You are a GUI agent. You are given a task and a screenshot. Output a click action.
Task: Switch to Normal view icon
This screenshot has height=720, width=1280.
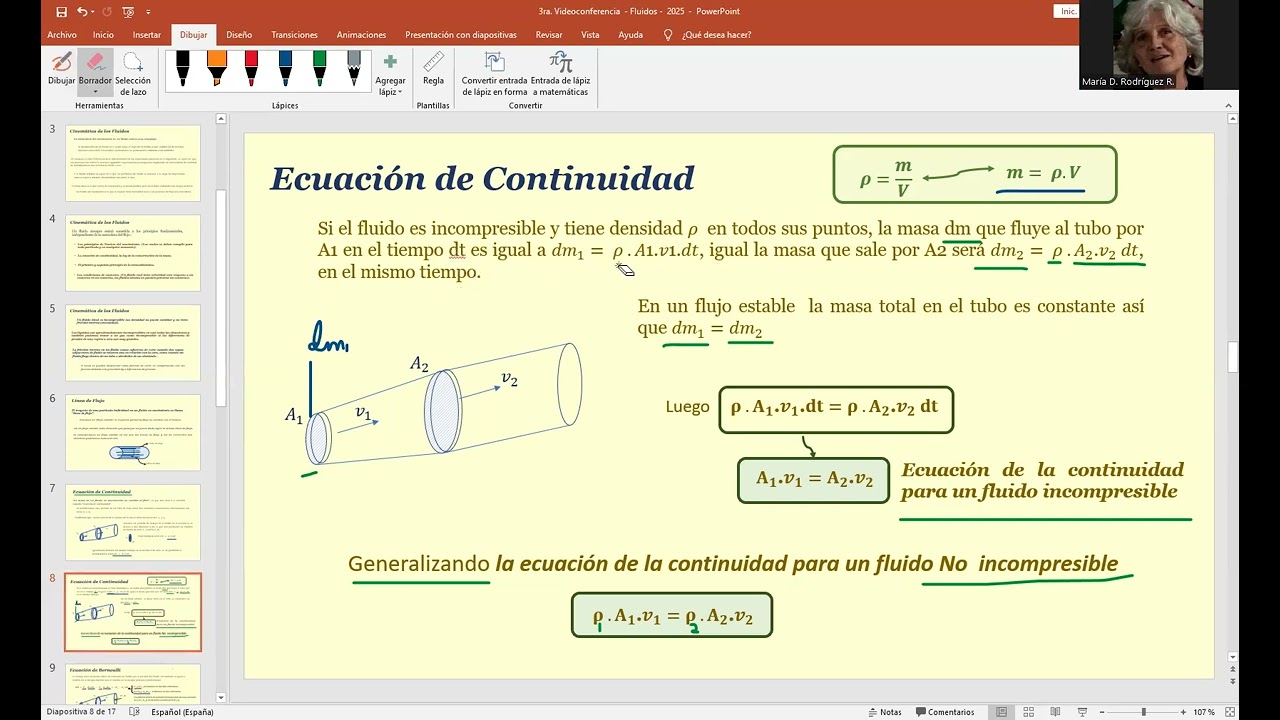pos(1002,712)
